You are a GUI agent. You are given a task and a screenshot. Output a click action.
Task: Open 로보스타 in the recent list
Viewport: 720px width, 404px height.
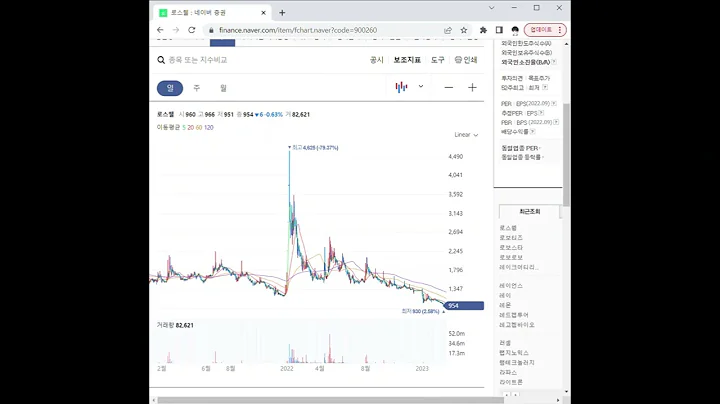pyautogui.click(x=511, y=247)
